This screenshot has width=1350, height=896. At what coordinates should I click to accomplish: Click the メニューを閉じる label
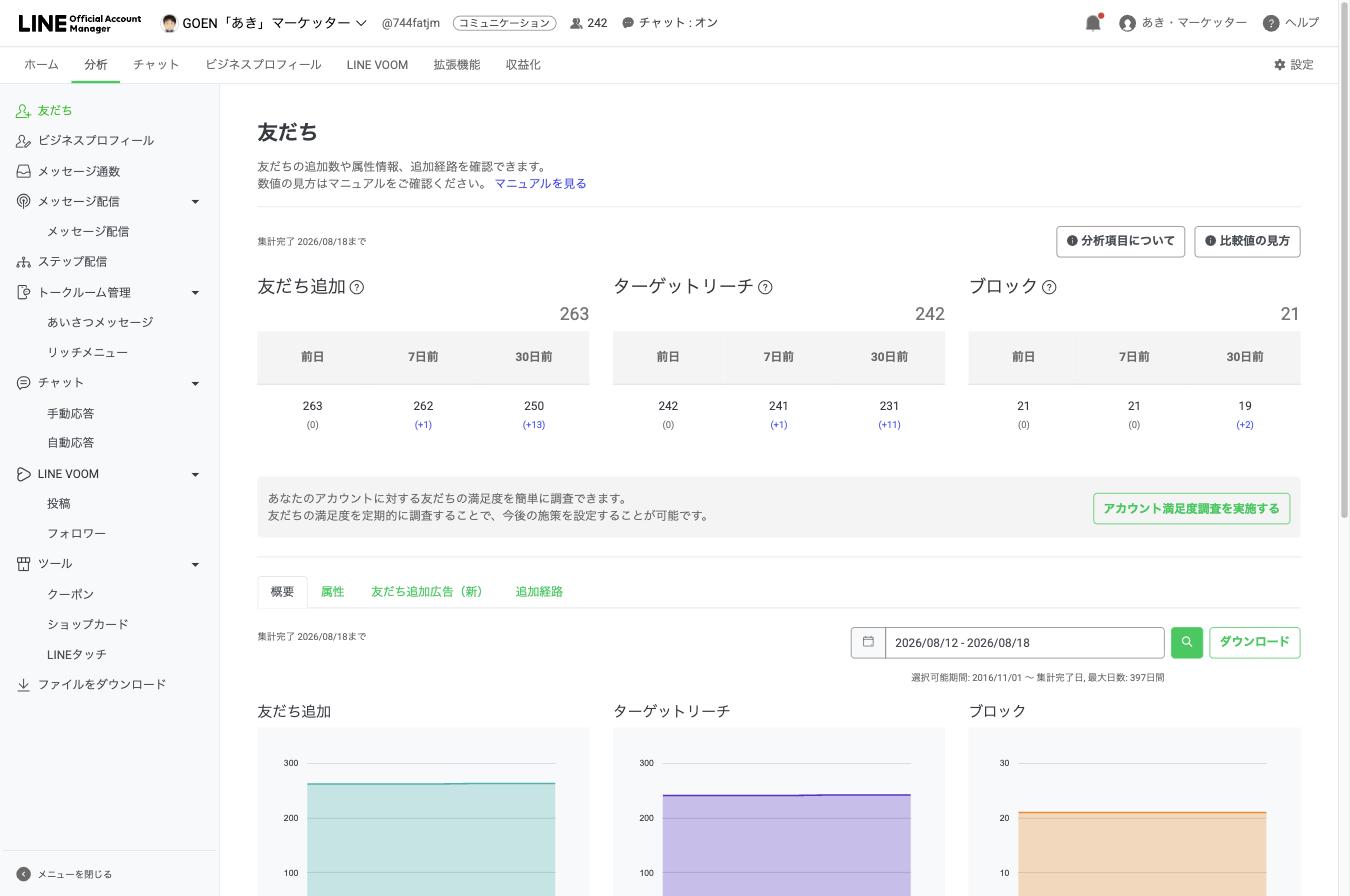point(75,874)
